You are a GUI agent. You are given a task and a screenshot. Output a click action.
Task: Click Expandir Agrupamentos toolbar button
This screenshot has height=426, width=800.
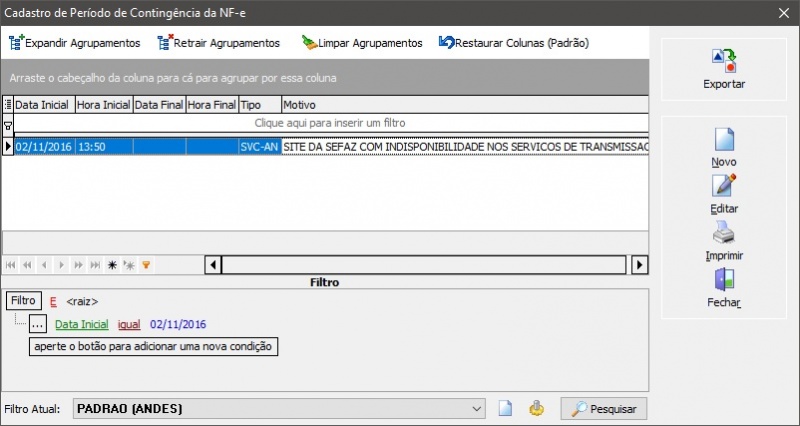(74, 43)
